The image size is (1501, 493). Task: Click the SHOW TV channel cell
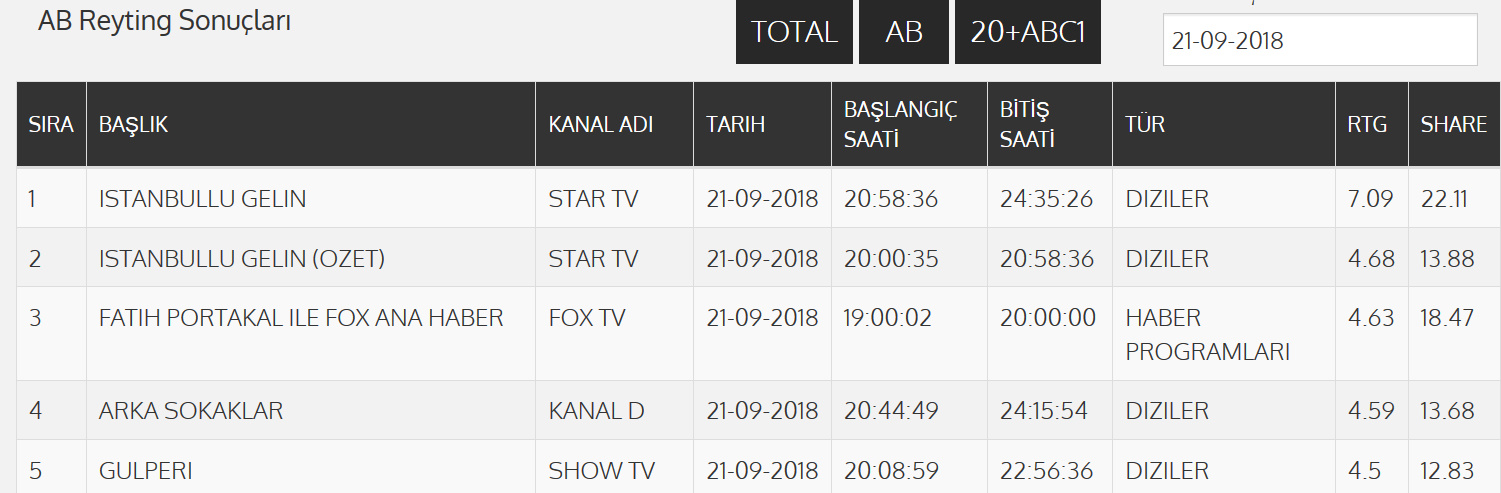click(601, 471)
